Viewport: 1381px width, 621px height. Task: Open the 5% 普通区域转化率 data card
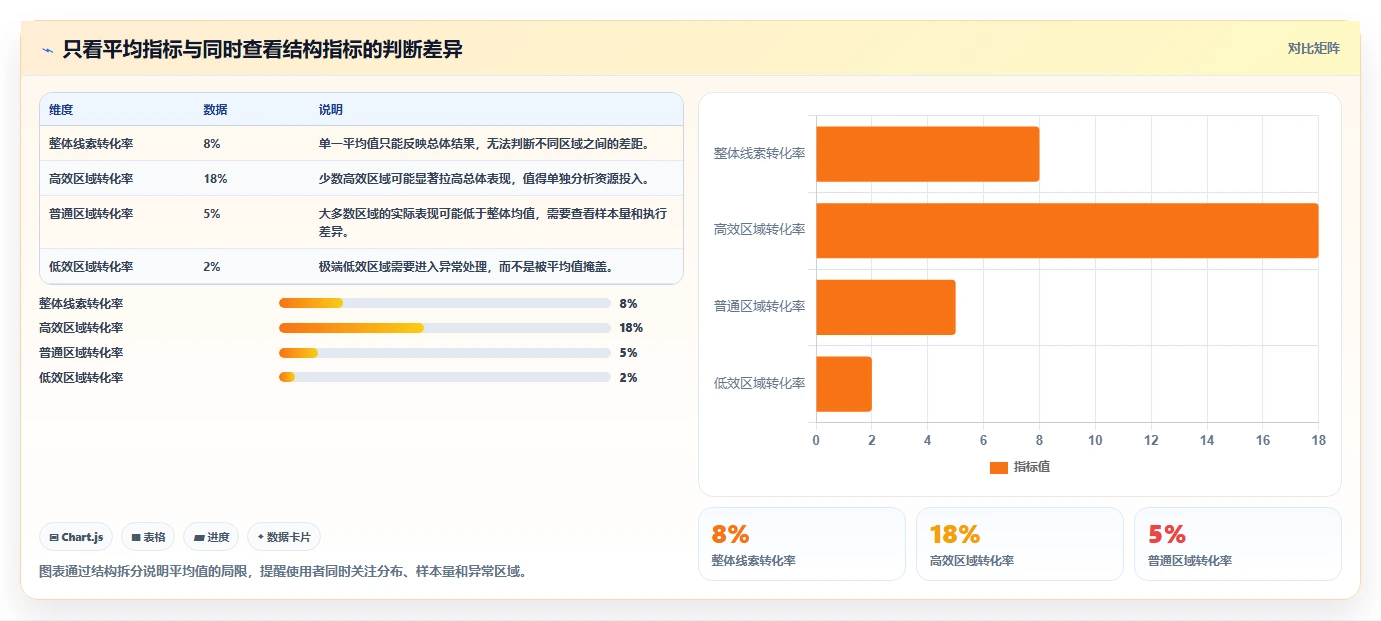(x=1238, y=544)
